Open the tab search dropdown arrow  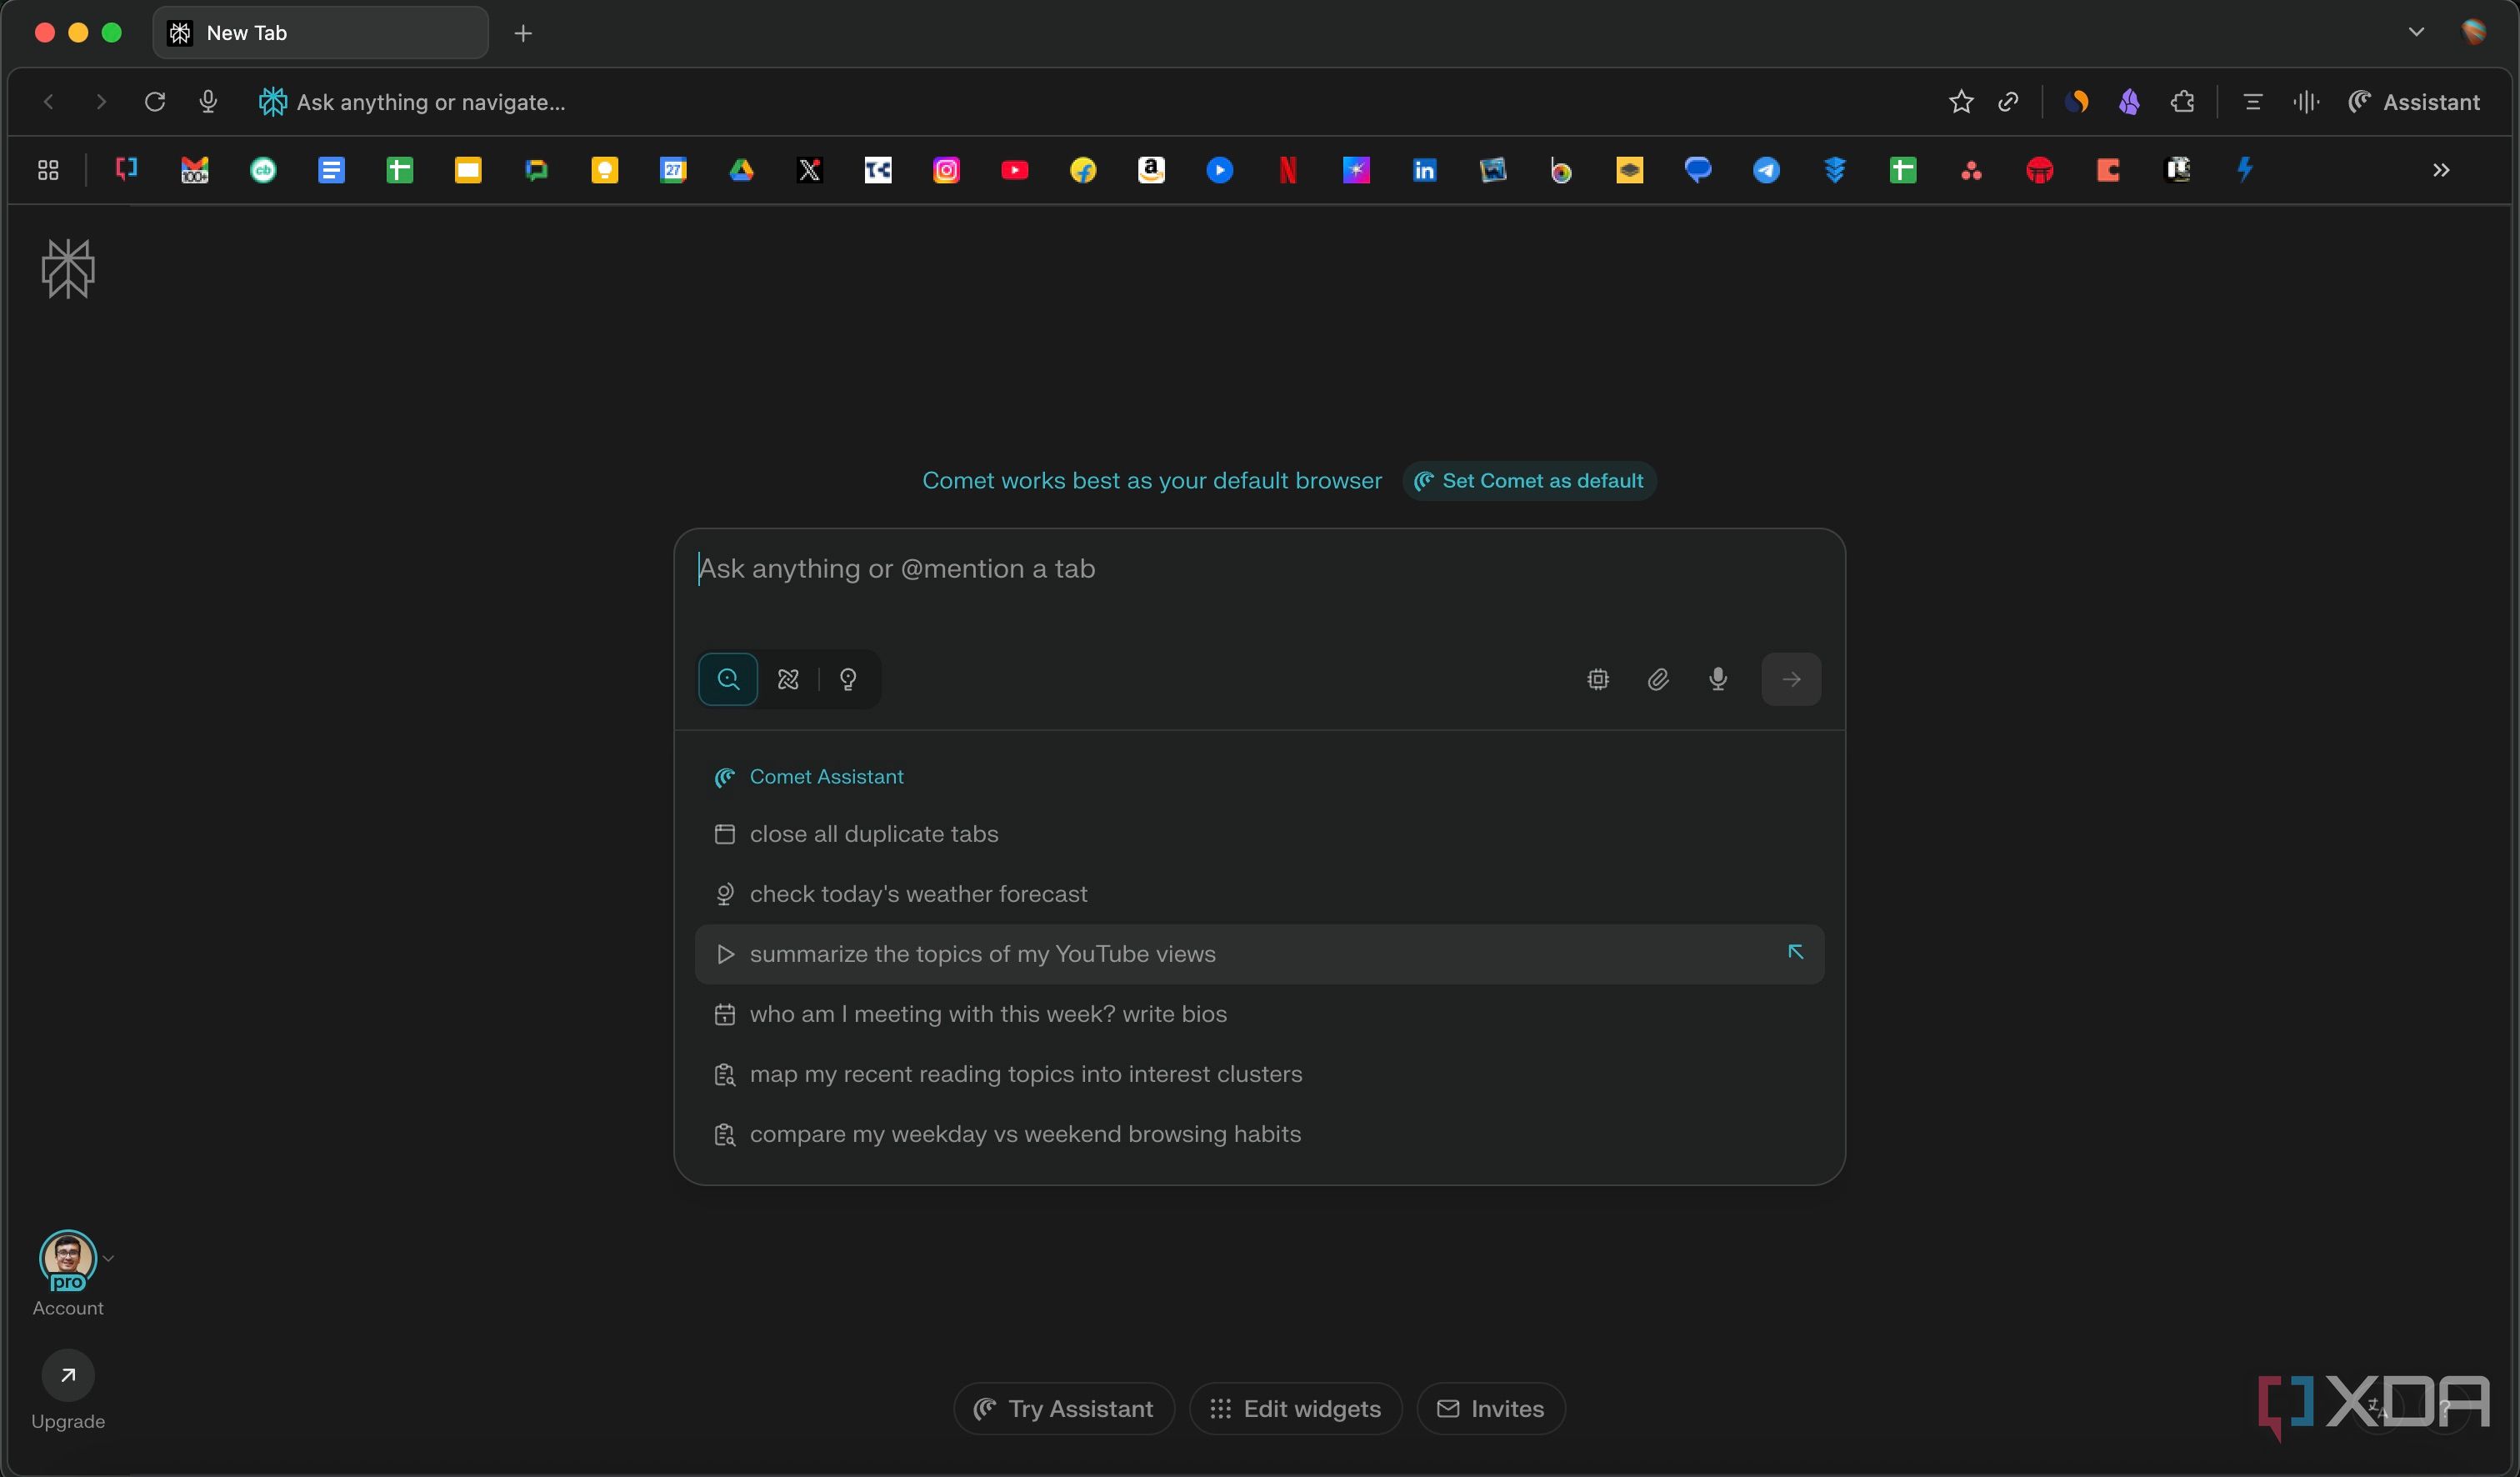pos(2416,32)
